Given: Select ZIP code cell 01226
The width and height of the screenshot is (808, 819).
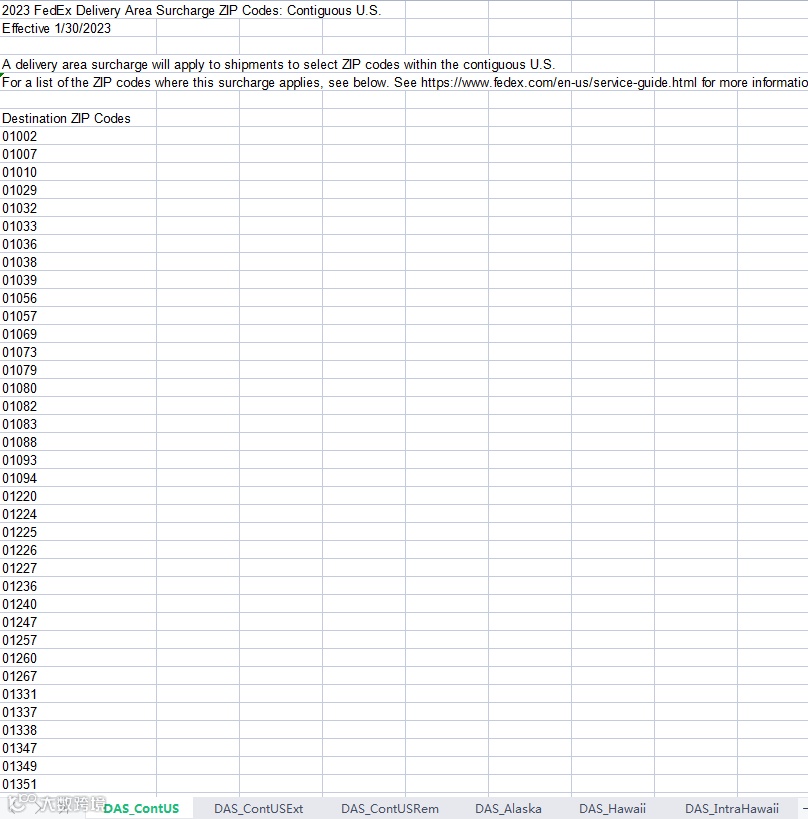Looking at the screenshot, I should (78, 551).
